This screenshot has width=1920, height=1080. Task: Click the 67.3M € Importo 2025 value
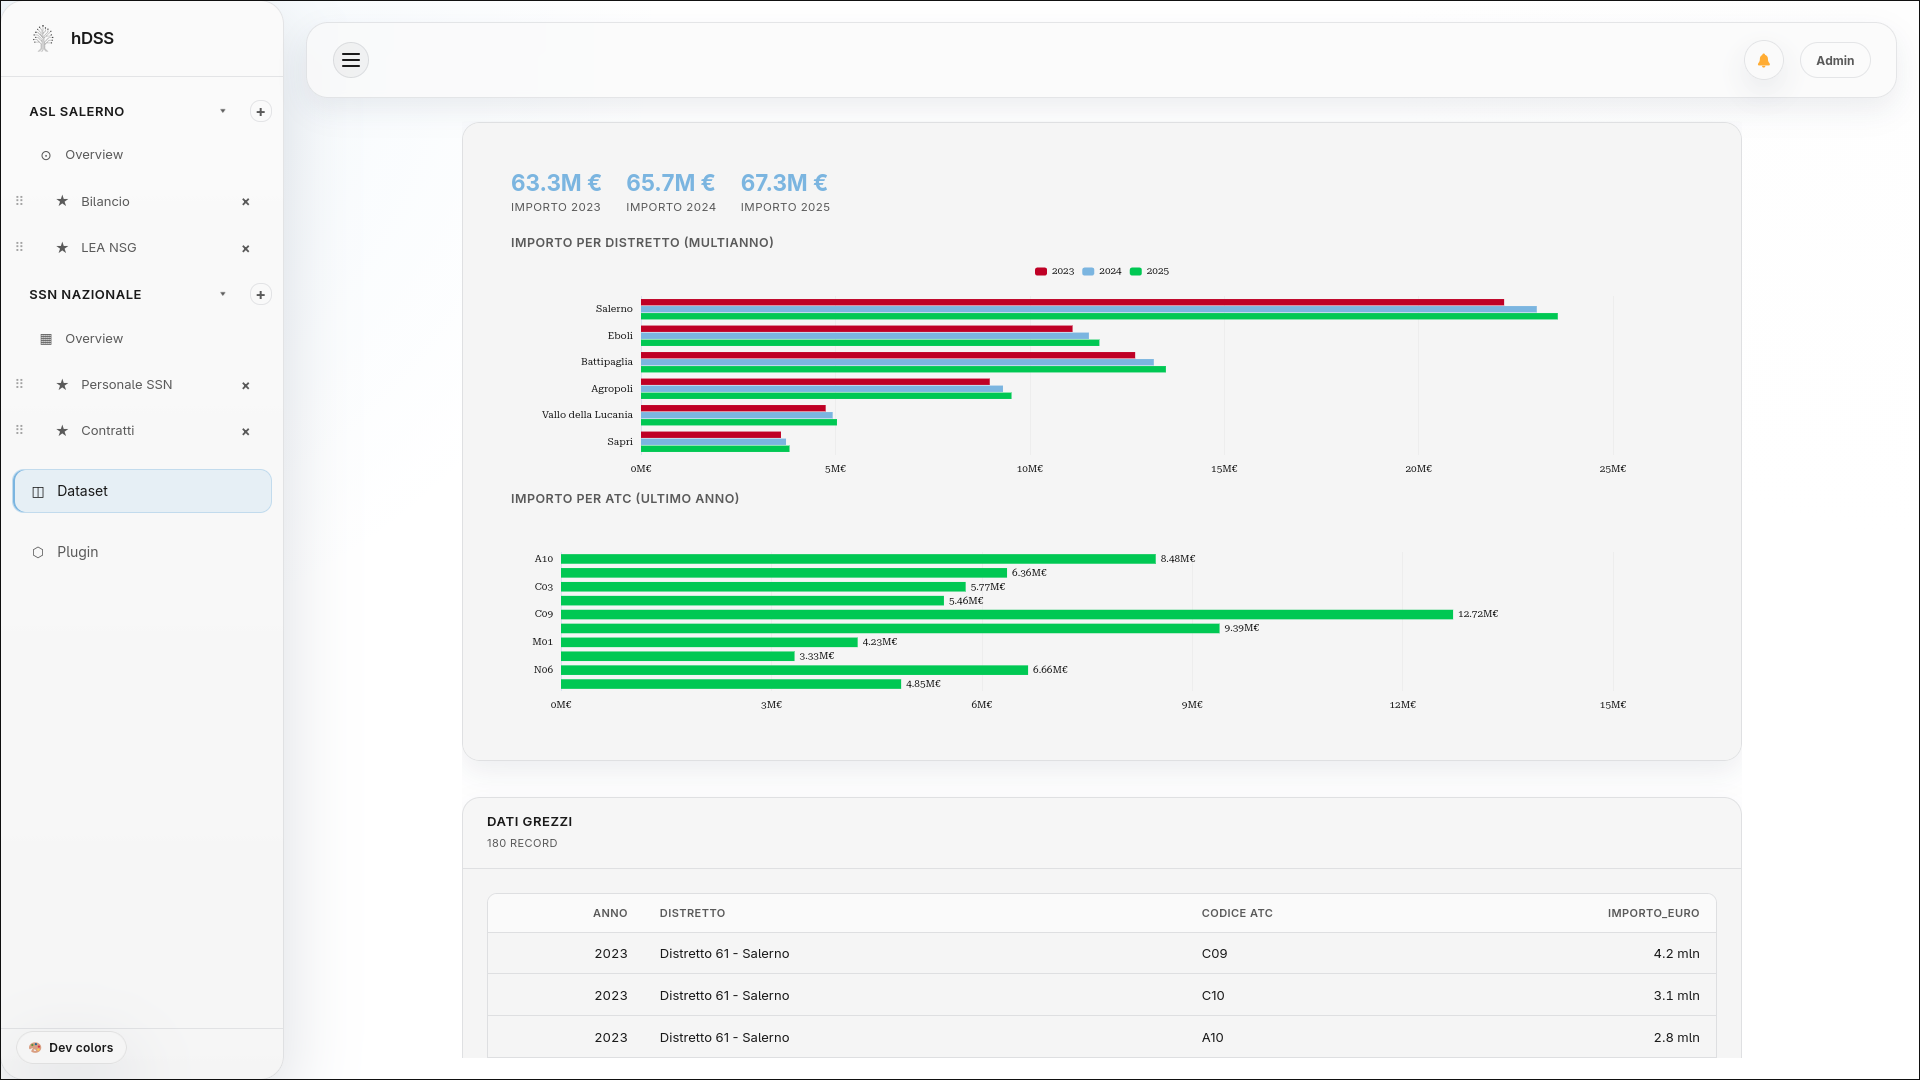coord(784,183)
